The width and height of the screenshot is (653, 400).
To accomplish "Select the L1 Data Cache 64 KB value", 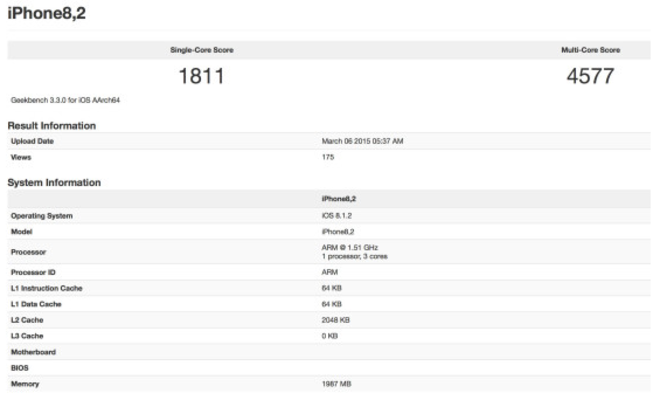I will [x=331, y=304].
